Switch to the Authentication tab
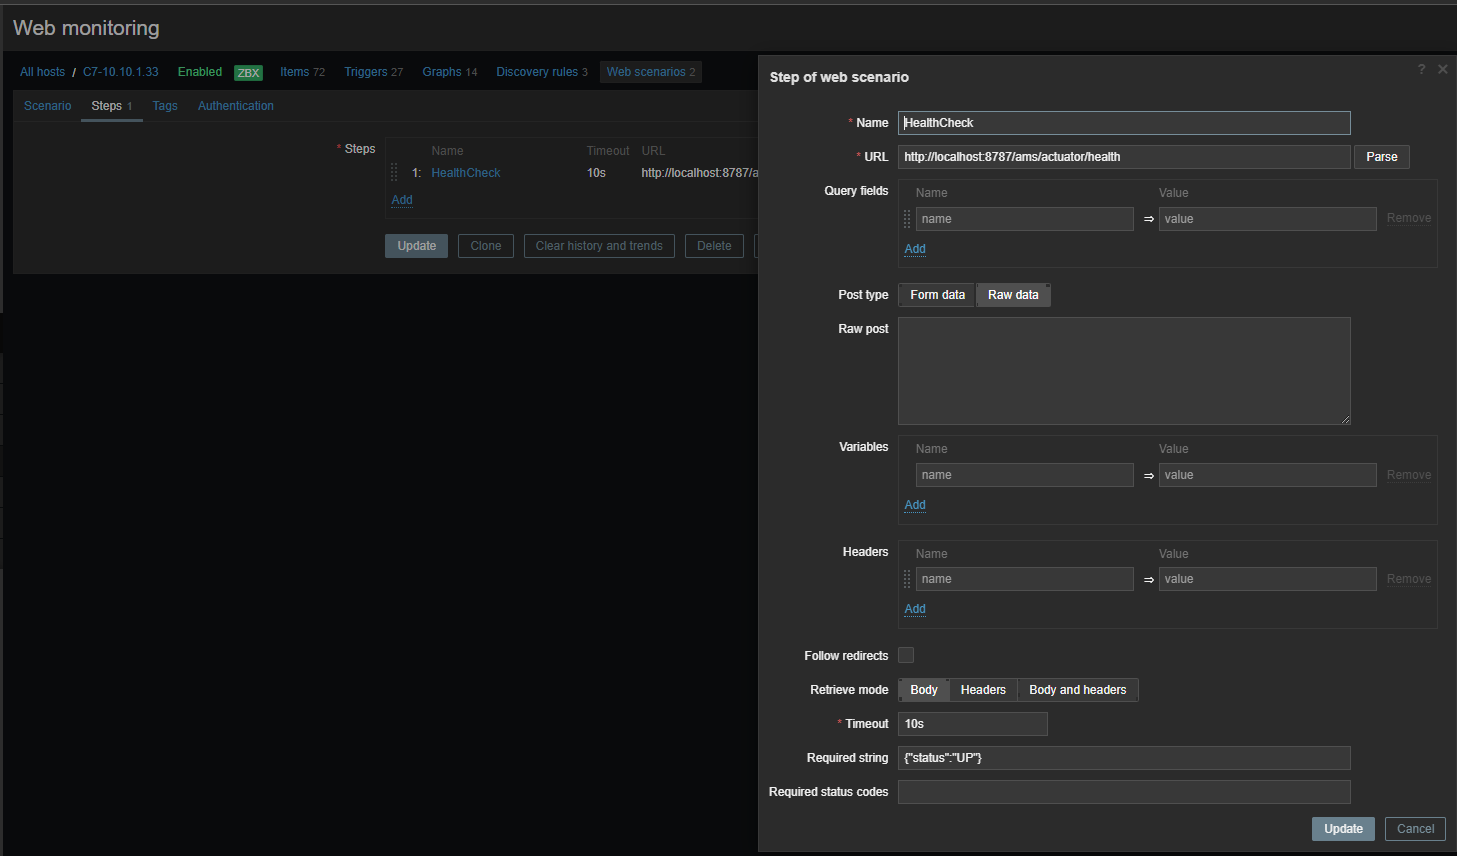 [x=235, y=106]
